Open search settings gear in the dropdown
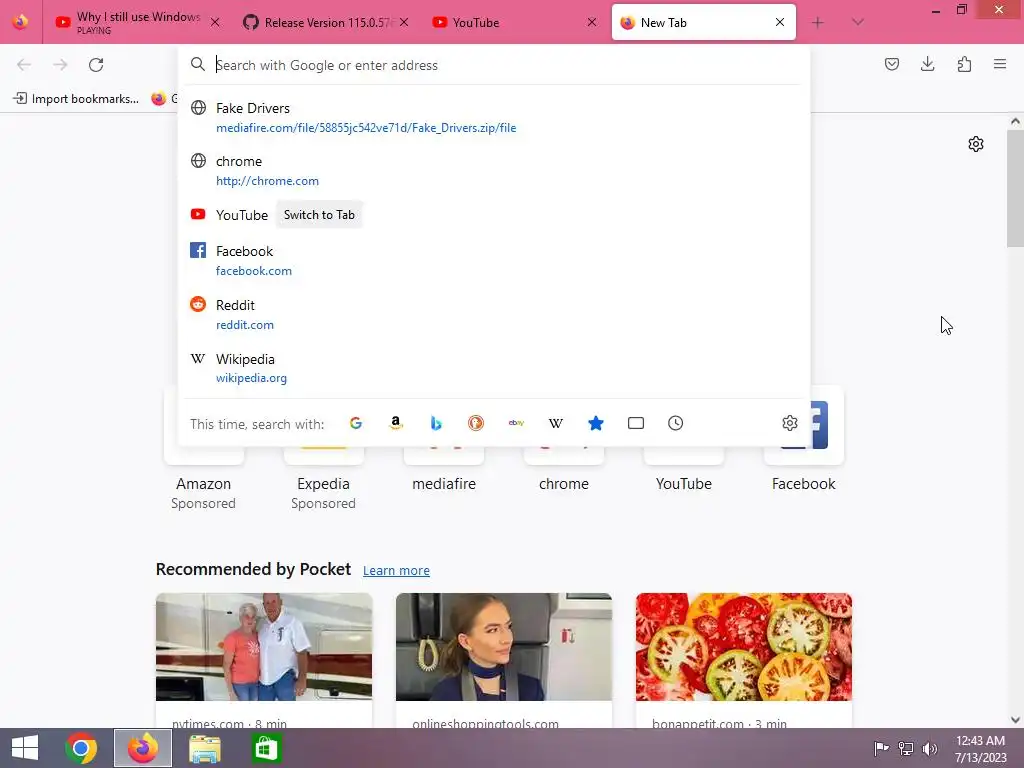This screenshot has width=1024, height=768. [790, 423]
